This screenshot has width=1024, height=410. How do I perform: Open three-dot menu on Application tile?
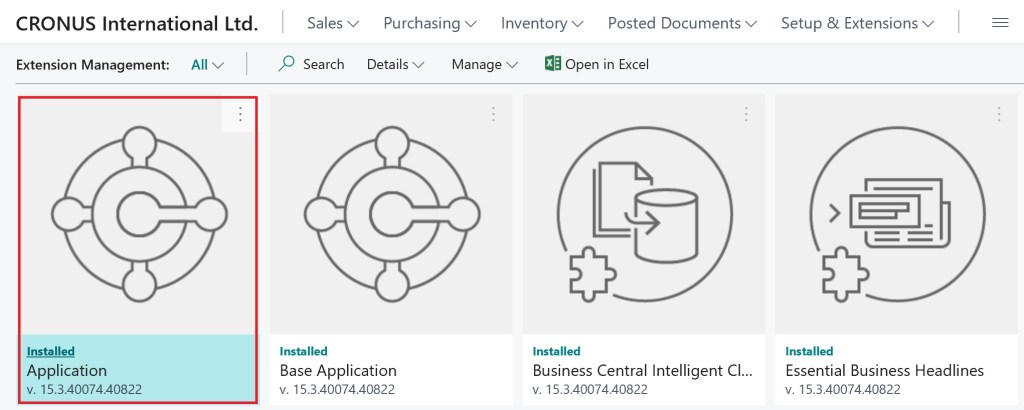tap(240, 115)
